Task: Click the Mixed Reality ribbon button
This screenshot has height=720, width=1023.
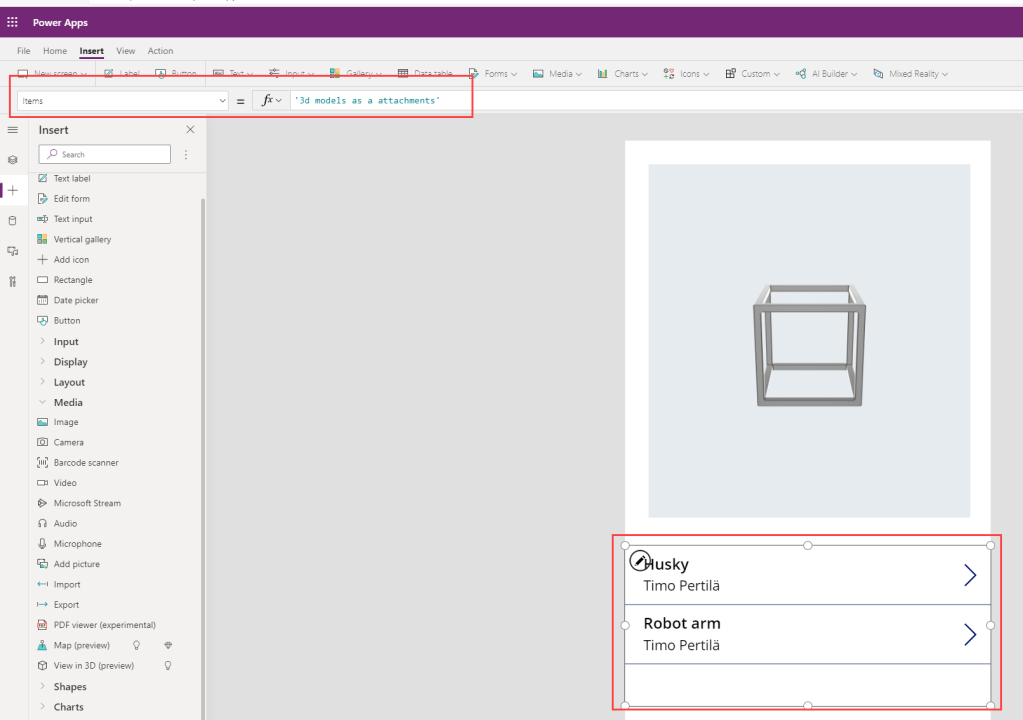Action: point(910,74)
